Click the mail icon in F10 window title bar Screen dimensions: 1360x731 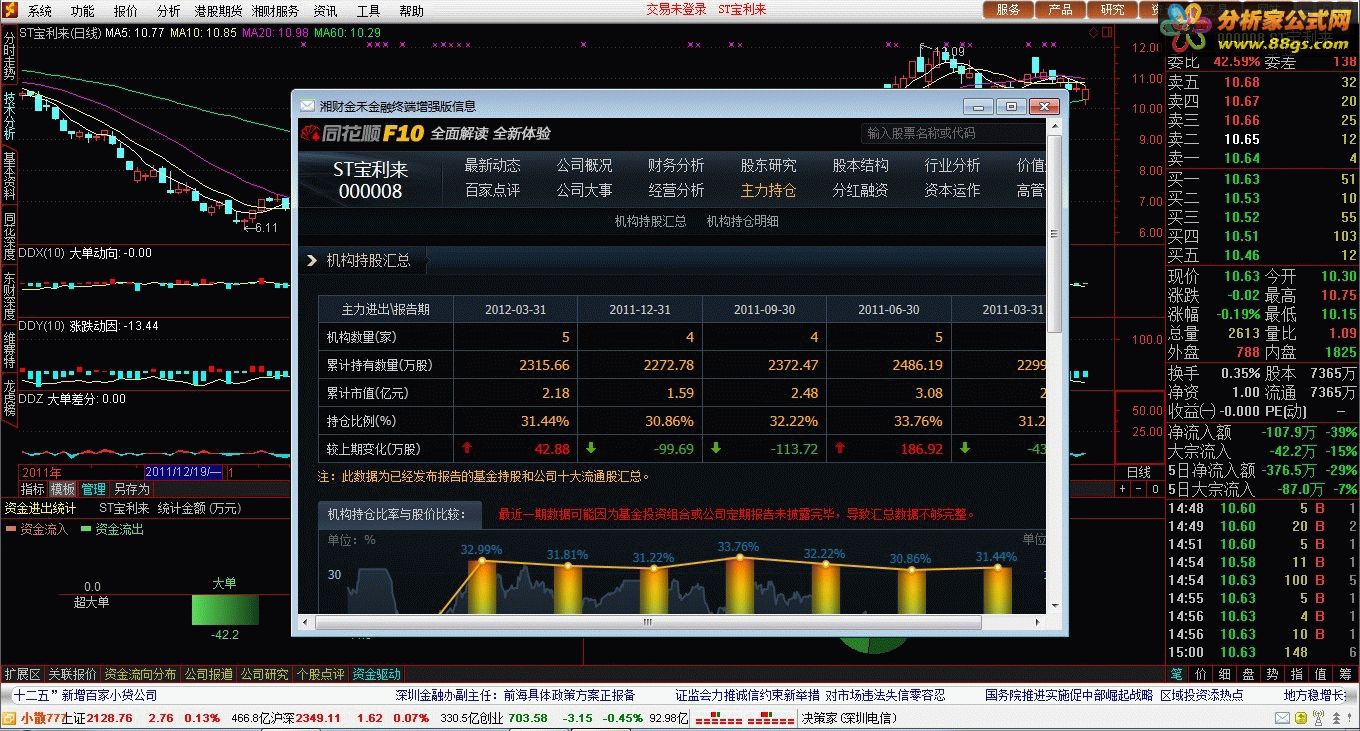pyautogui.click(x=306, y=105)
